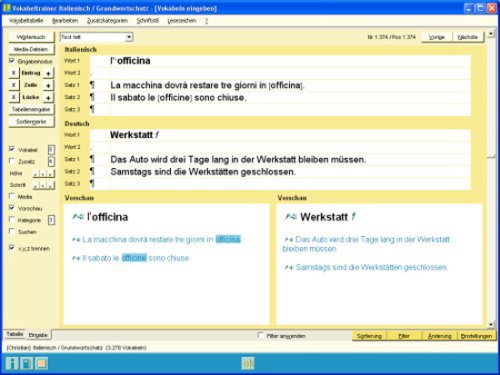Enable the Media checkbox

point(12,196)
